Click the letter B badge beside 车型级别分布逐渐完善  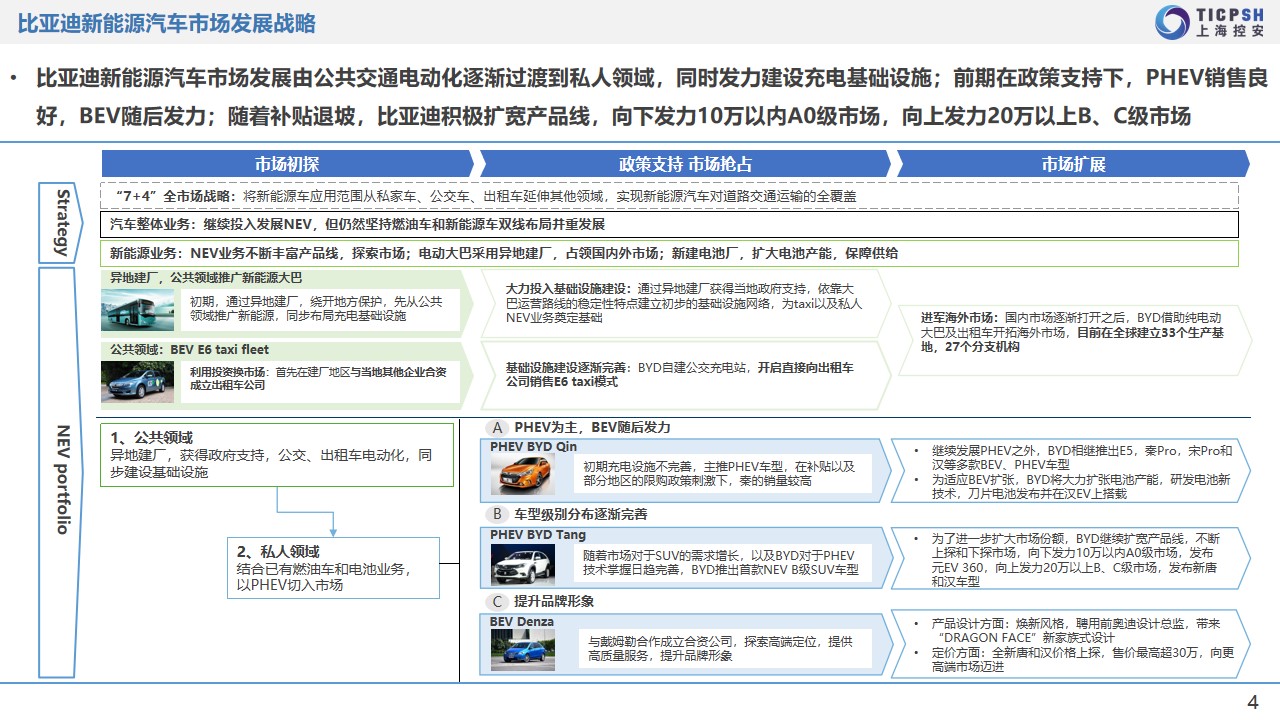pyautogui.click(x=497, y=514)
